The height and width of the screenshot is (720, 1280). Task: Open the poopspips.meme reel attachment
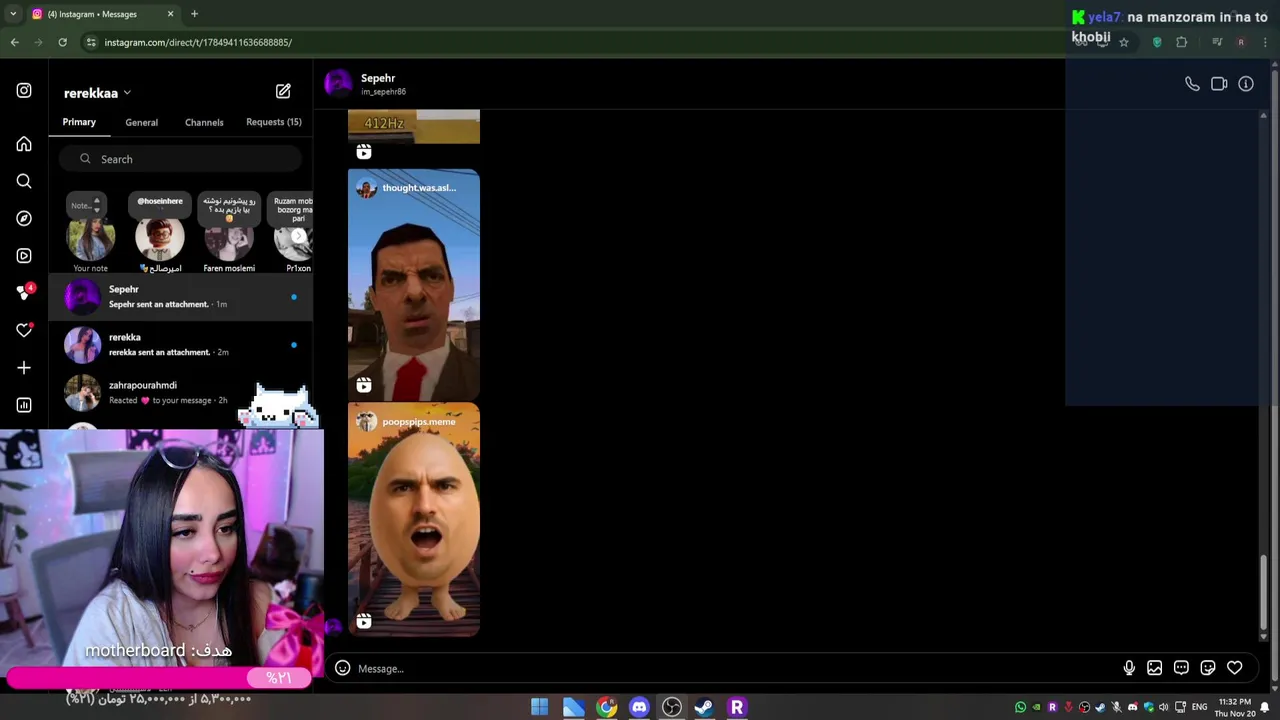[x=414, y=520]
